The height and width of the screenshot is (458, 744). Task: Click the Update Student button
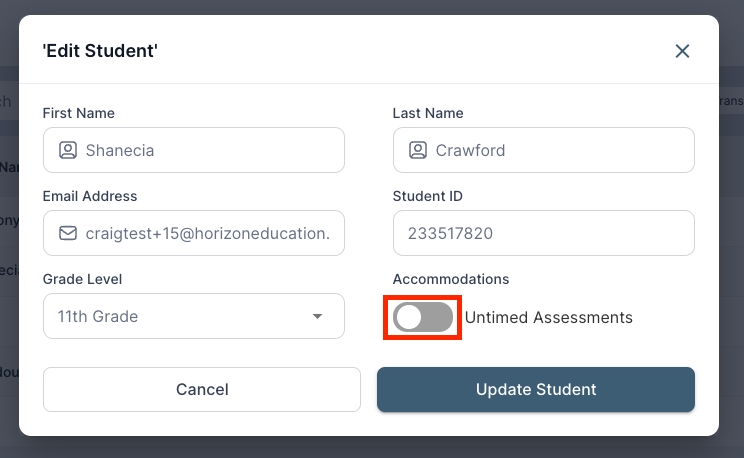click(x=535, y=389)
